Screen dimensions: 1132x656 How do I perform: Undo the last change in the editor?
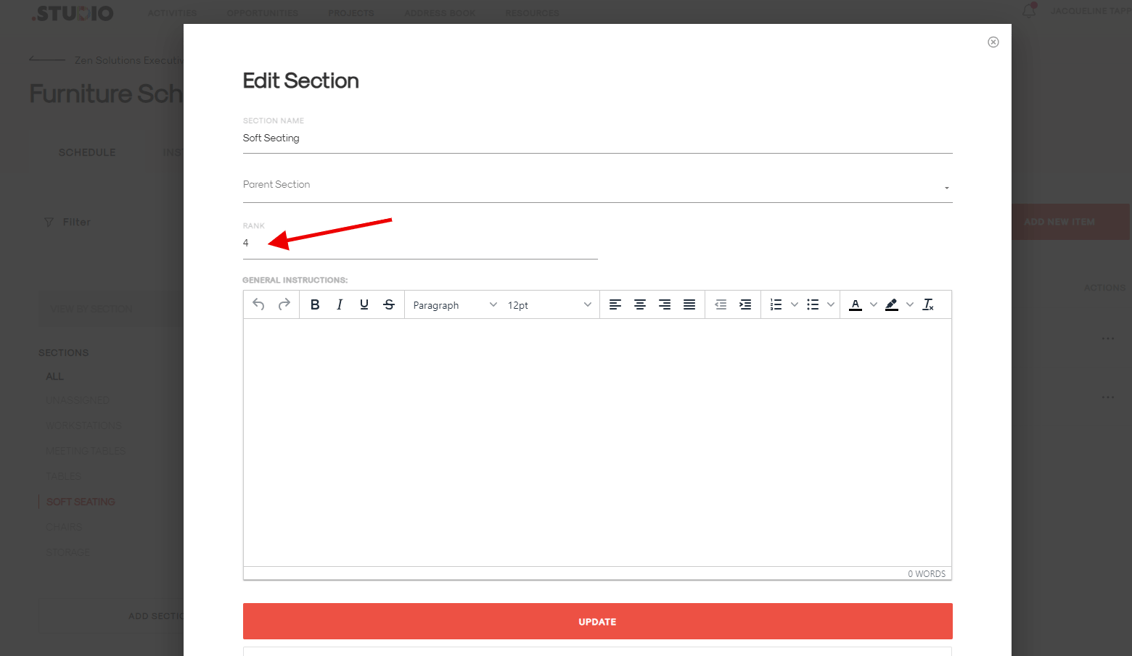[260, 304]
